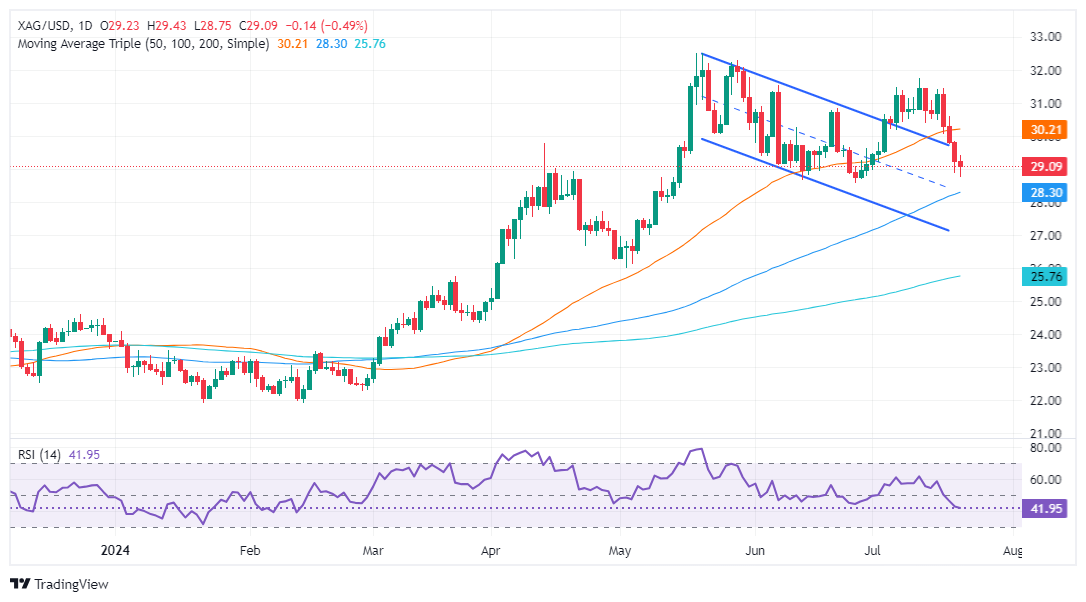Click the teal 25.76 price axis label
The width and height of the screenshot is (1086, 602).
point(1048,276)
